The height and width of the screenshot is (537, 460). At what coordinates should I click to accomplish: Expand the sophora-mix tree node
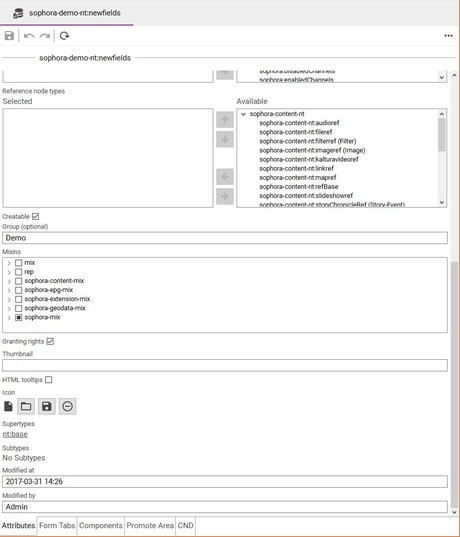tap(9, 318)
